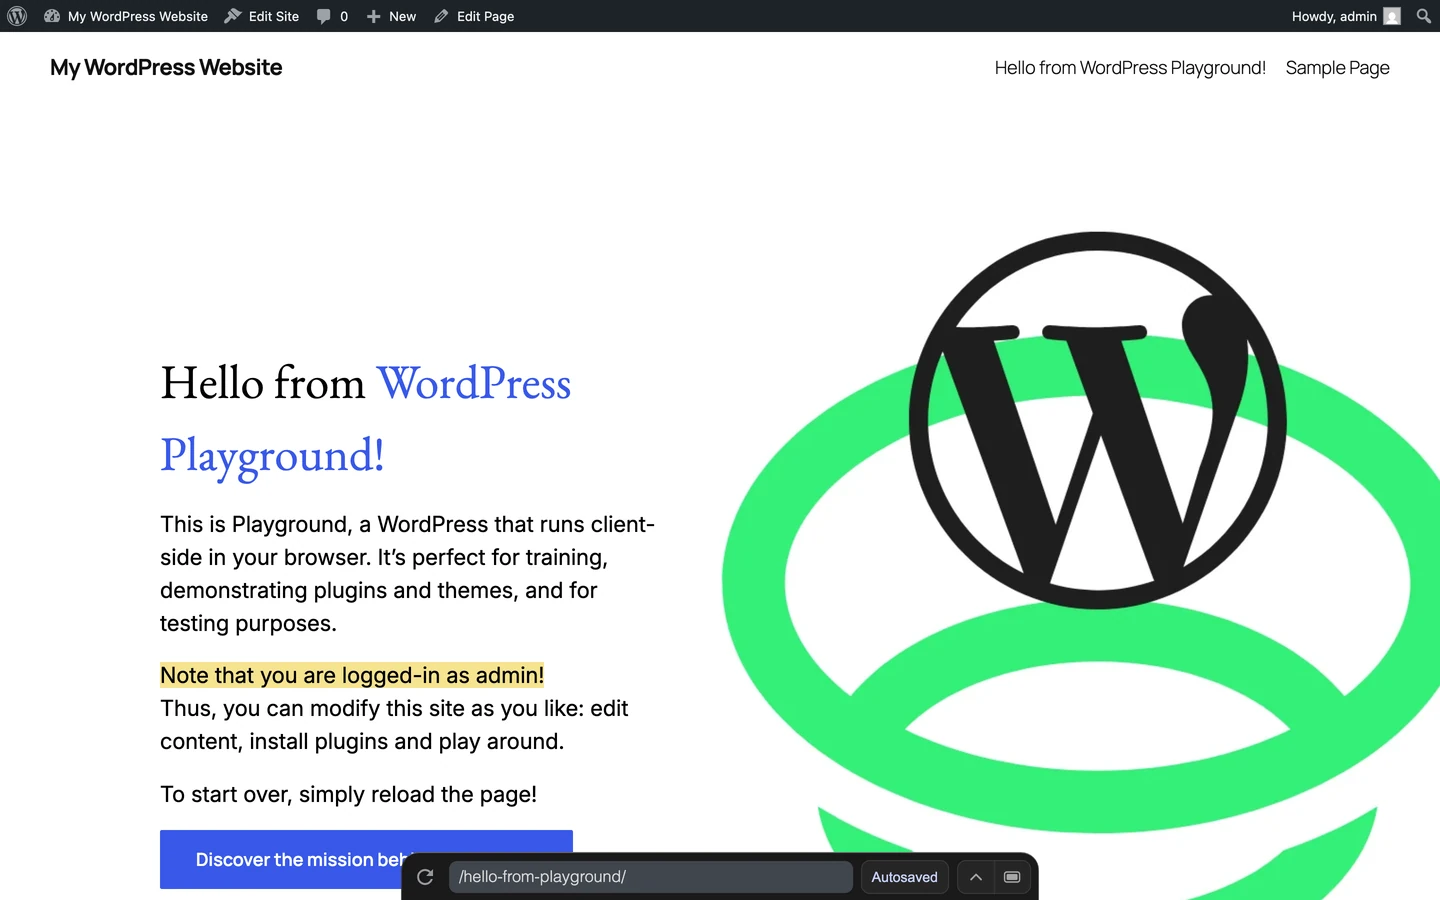
Task: Open the WordPress logo menu in admin bar
Action: (17, 16)
